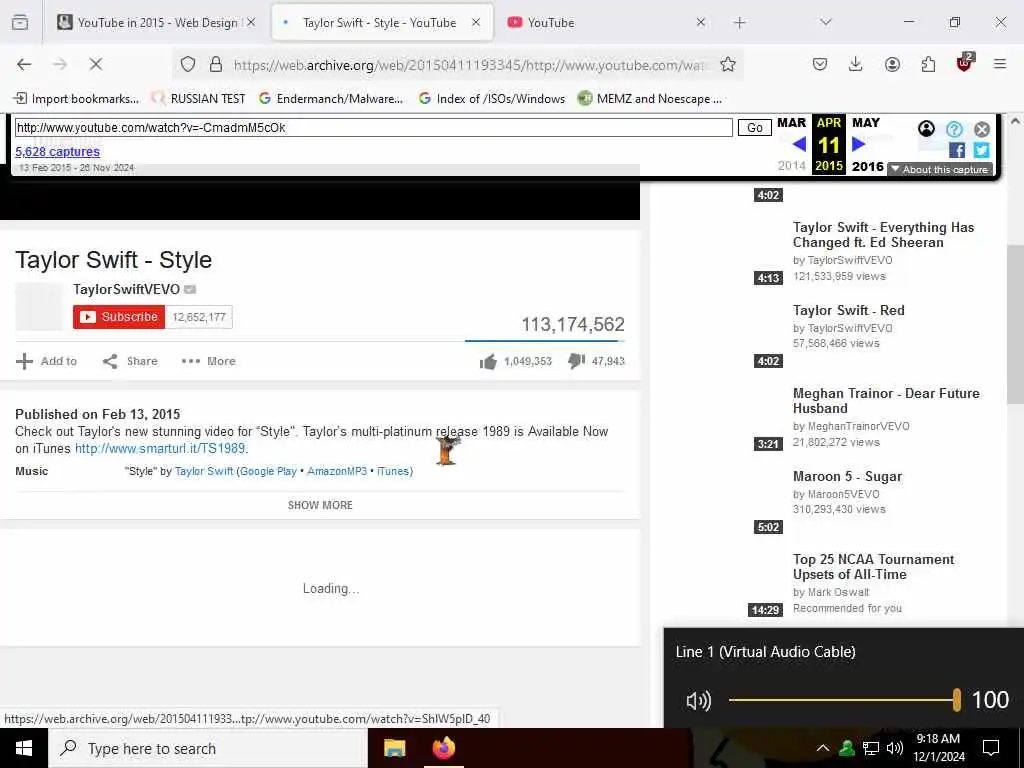The height and width of the screenshot is (768, 1024).
Task: Close the Wayback Machine toolbar
Action: click(982, 129)
